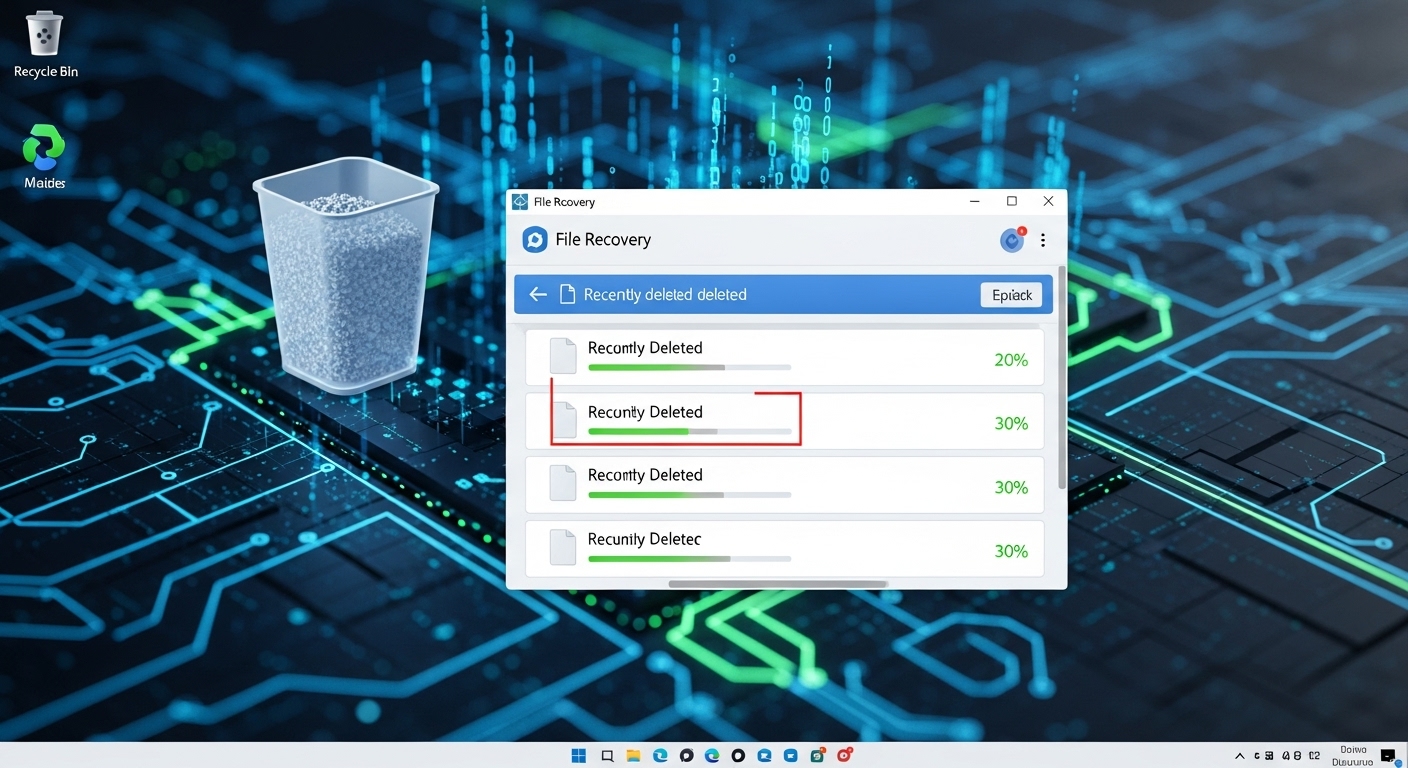Click the File Recovery app logo icon
Viewport: 1408px width, 768px height.
tap(534, 240)
